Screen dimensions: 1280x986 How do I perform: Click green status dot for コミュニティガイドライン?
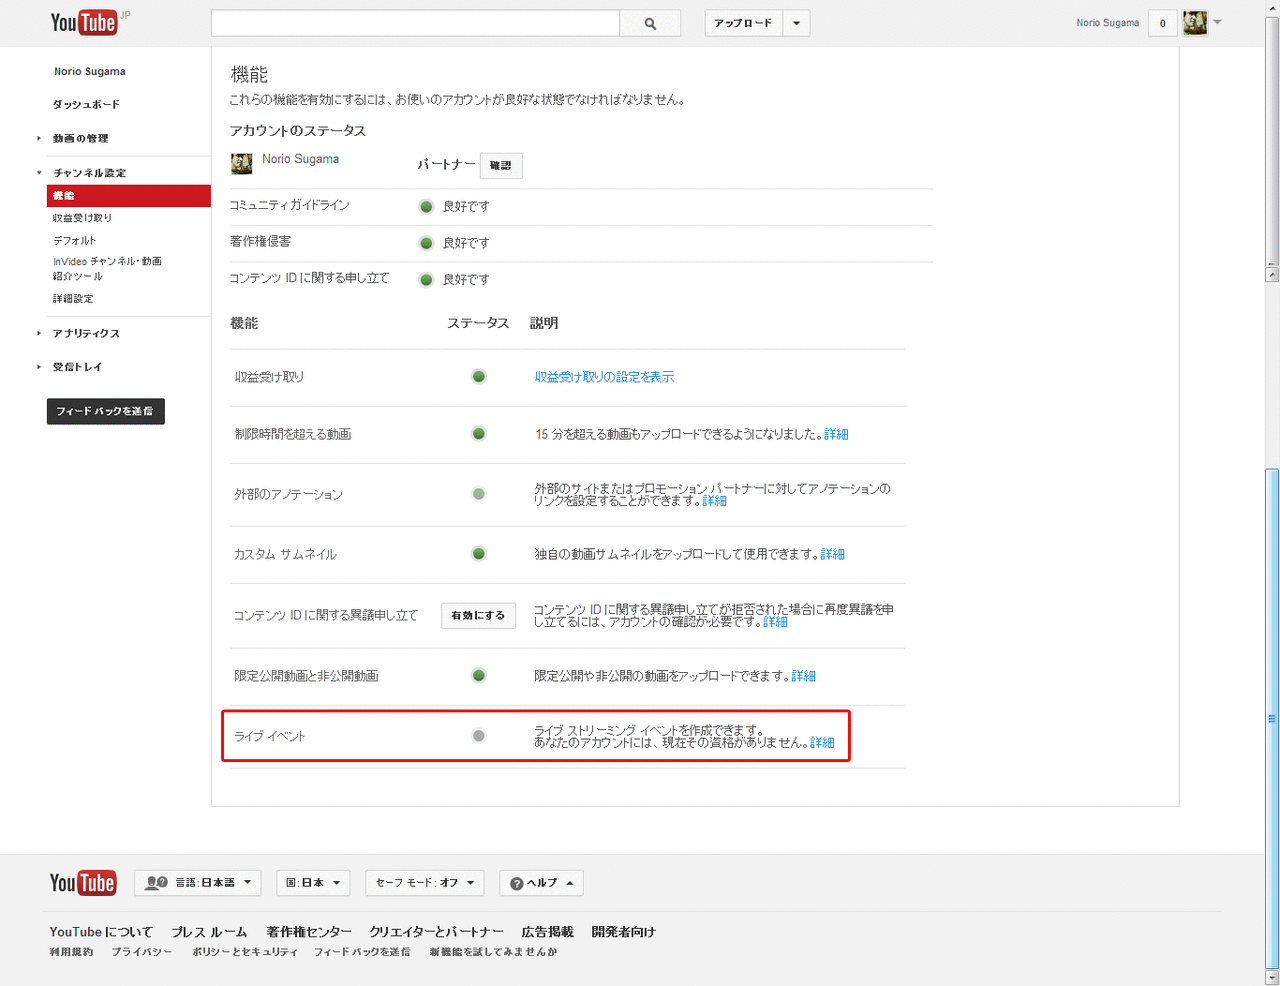click(426, 206)
